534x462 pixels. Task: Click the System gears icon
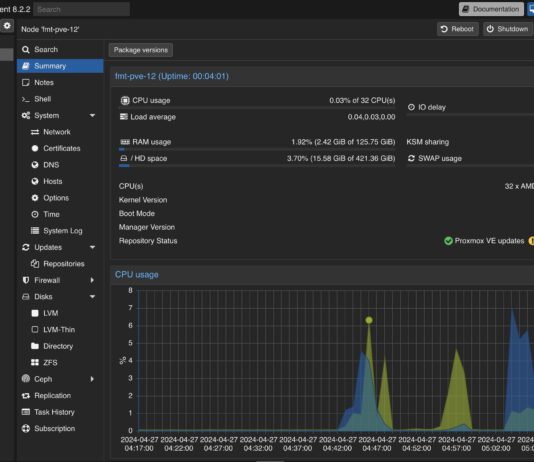coord(26,116)
